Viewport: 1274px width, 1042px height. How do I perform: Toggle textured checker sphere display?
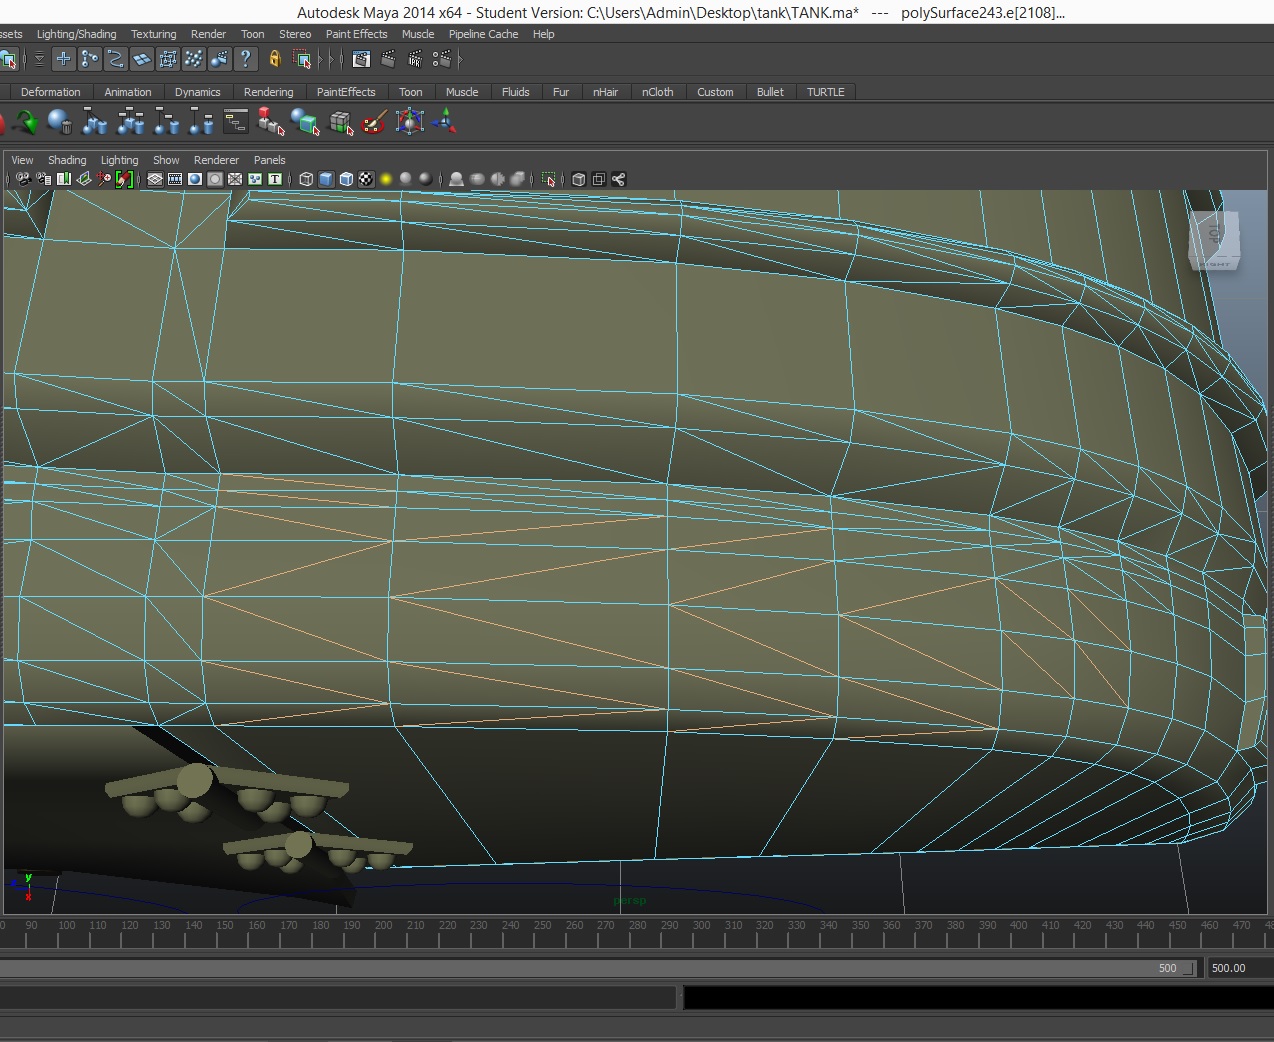click(366, 179)
